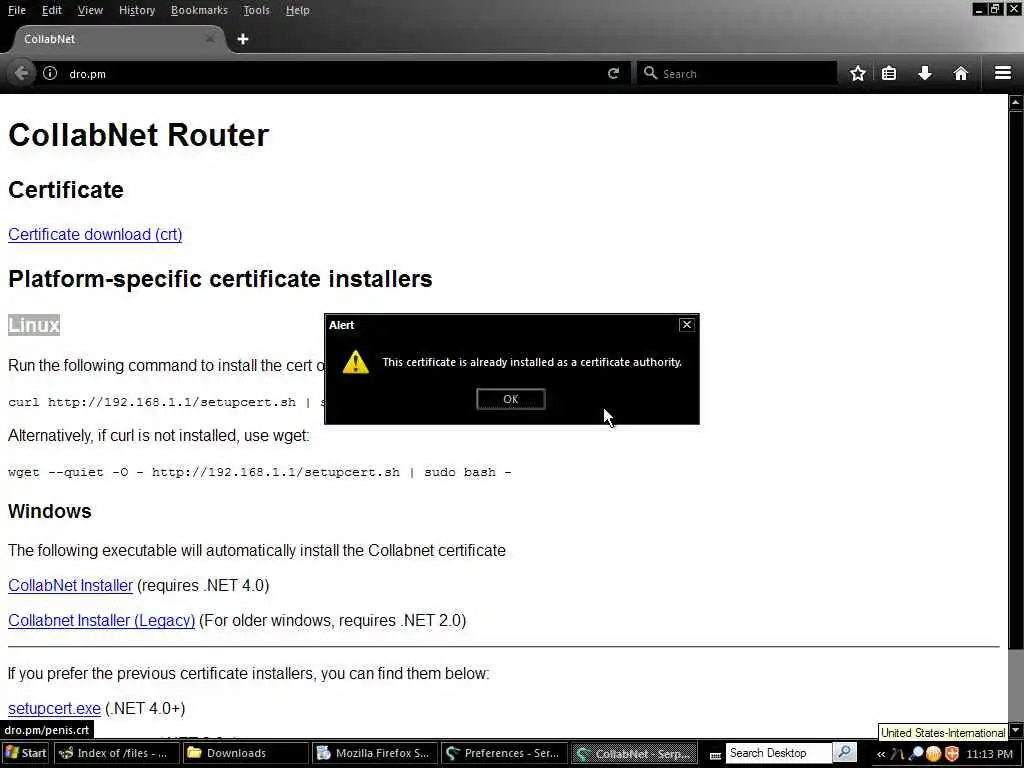Minimize the Firefox window
This screenshot has width=1024, height=768.
(x=979, y=9)
